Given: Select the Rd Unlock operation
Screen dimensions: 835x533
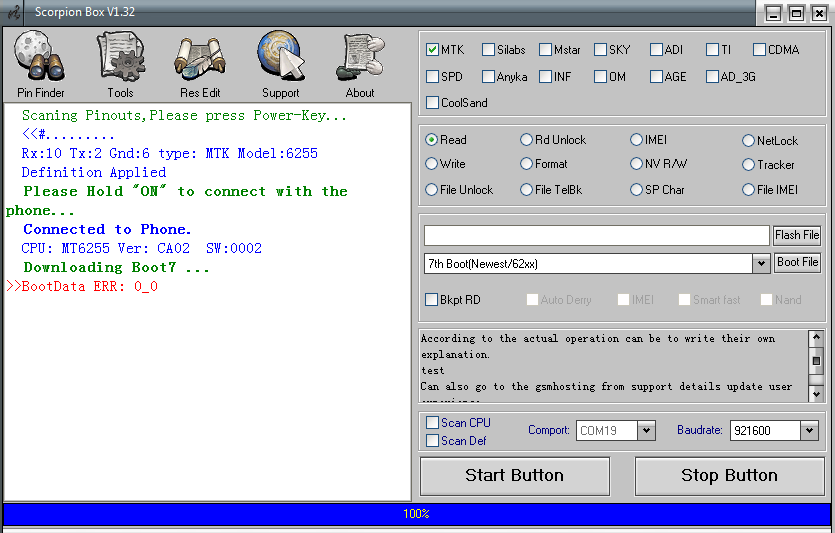Looking at the screenshot, I should 526,140.
